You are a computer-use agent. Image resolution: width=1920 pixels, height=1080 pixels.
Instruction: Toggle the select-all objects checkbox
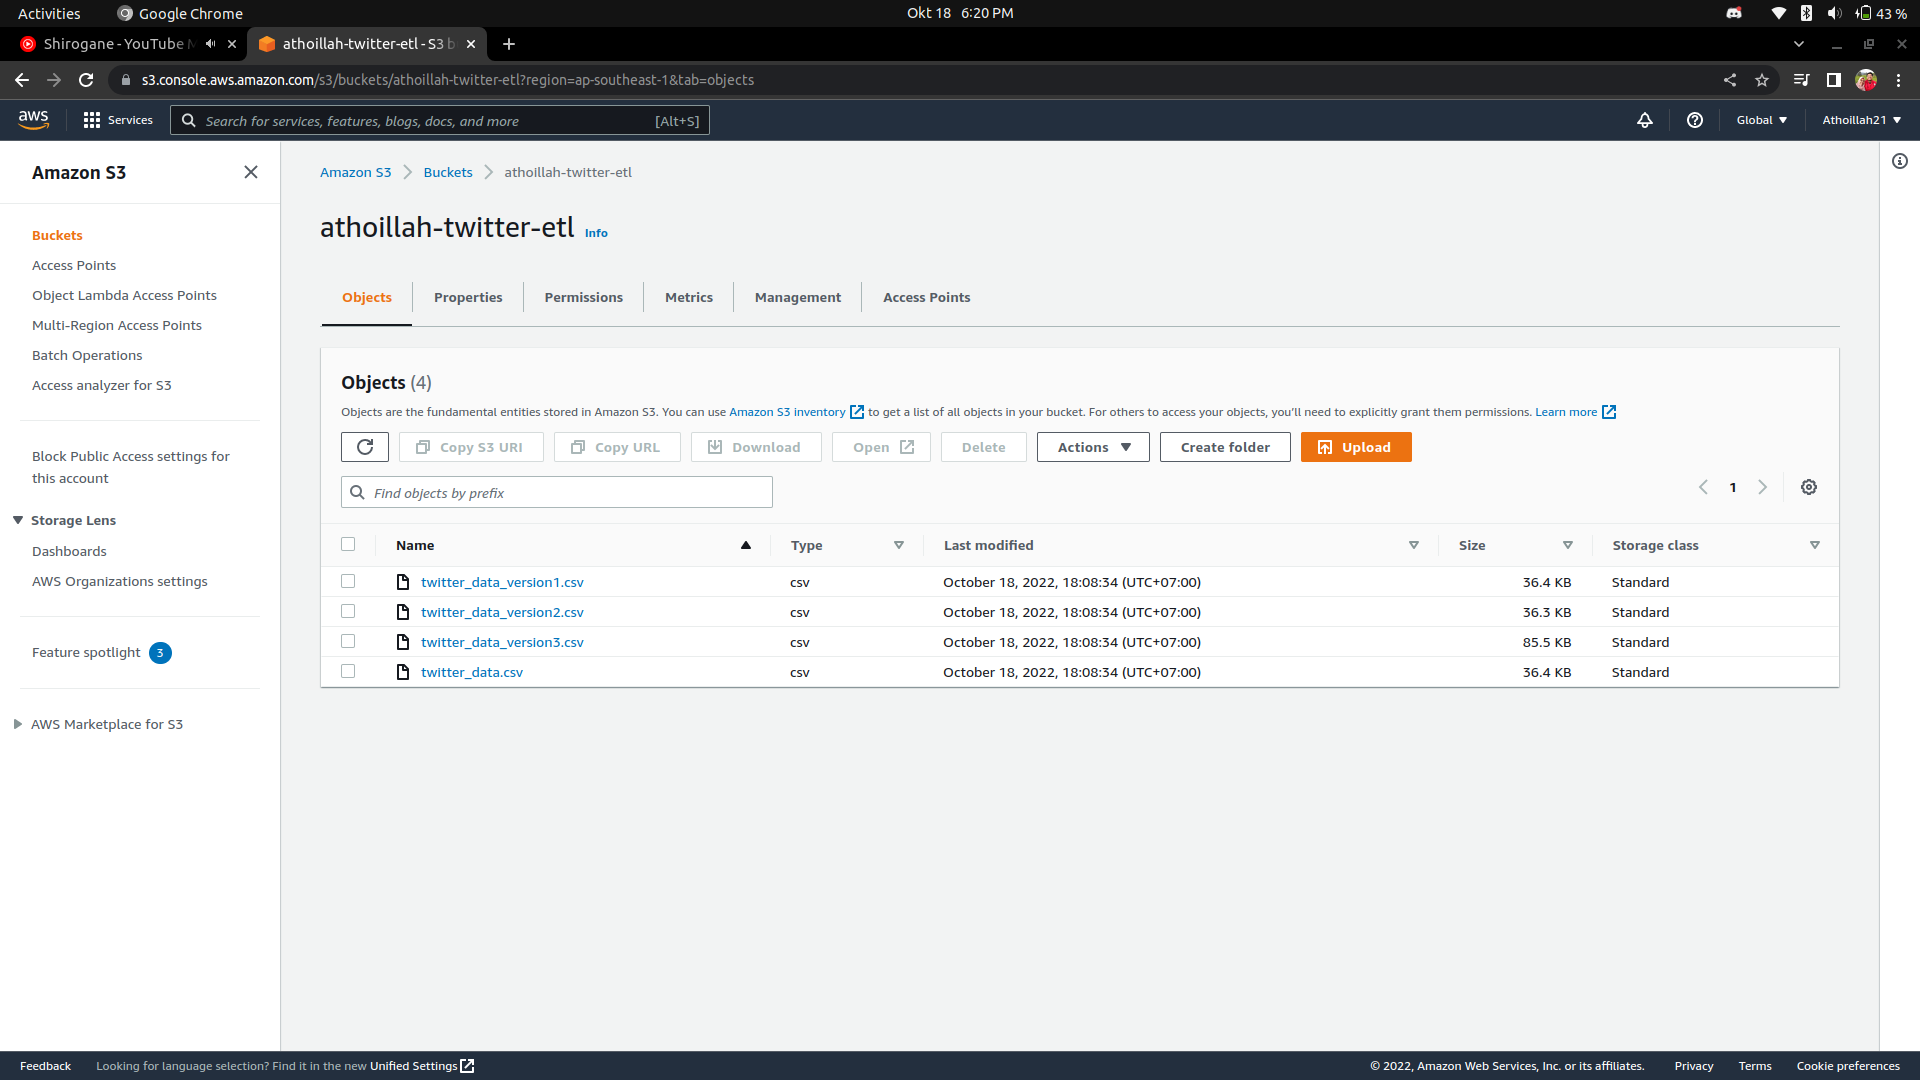click(348, 544)
